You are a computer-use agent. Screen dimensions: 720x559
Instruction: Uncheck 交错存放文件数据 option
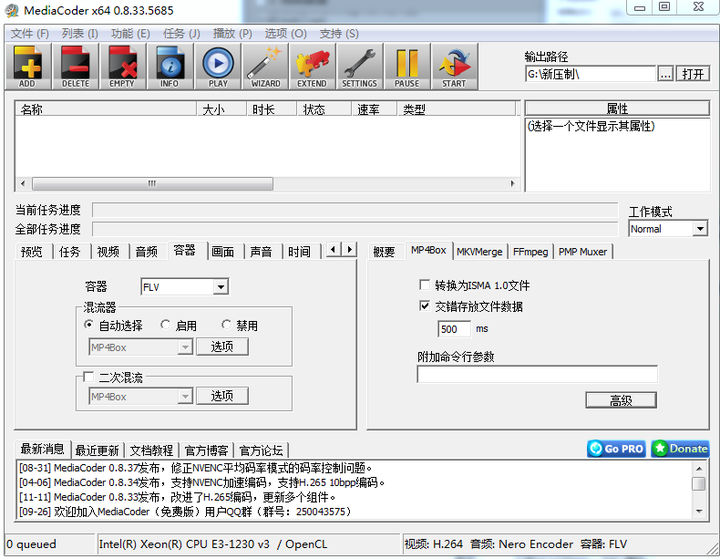point(425,306)
